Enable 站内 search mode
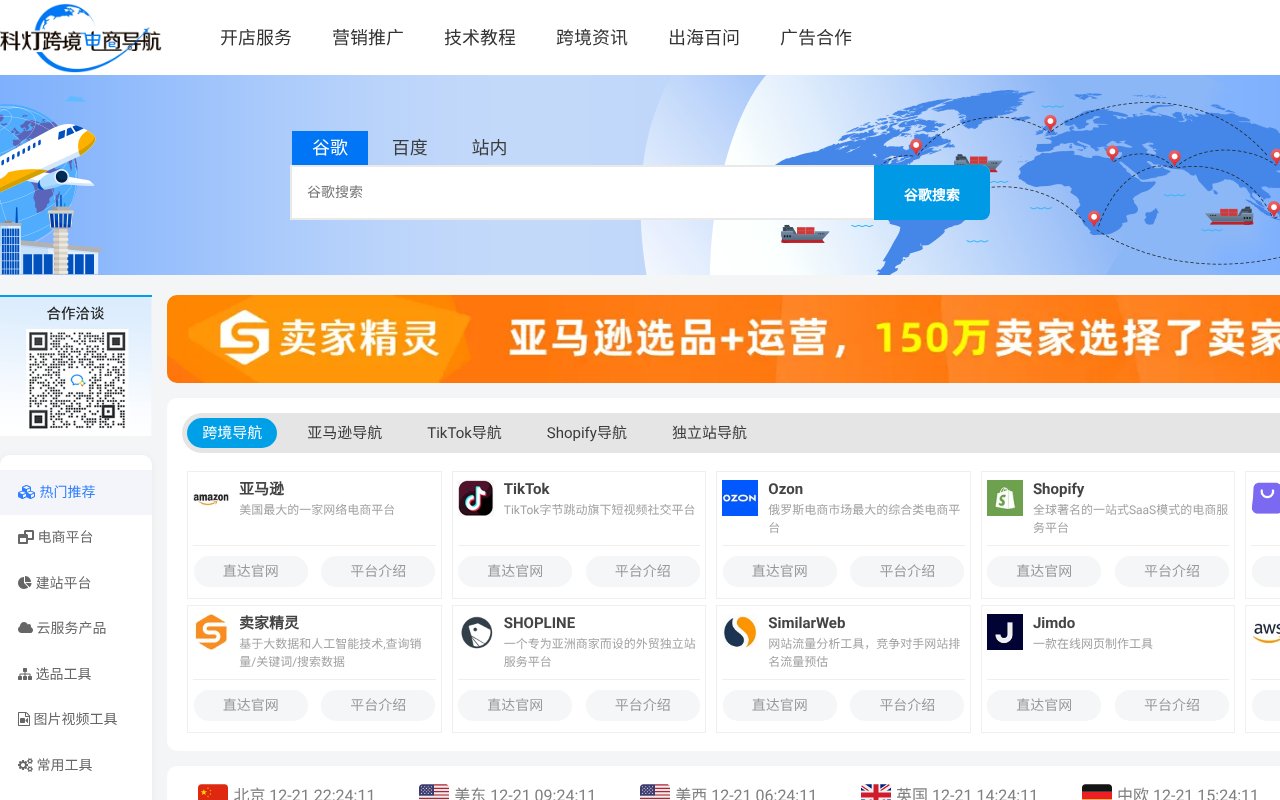 489,148
